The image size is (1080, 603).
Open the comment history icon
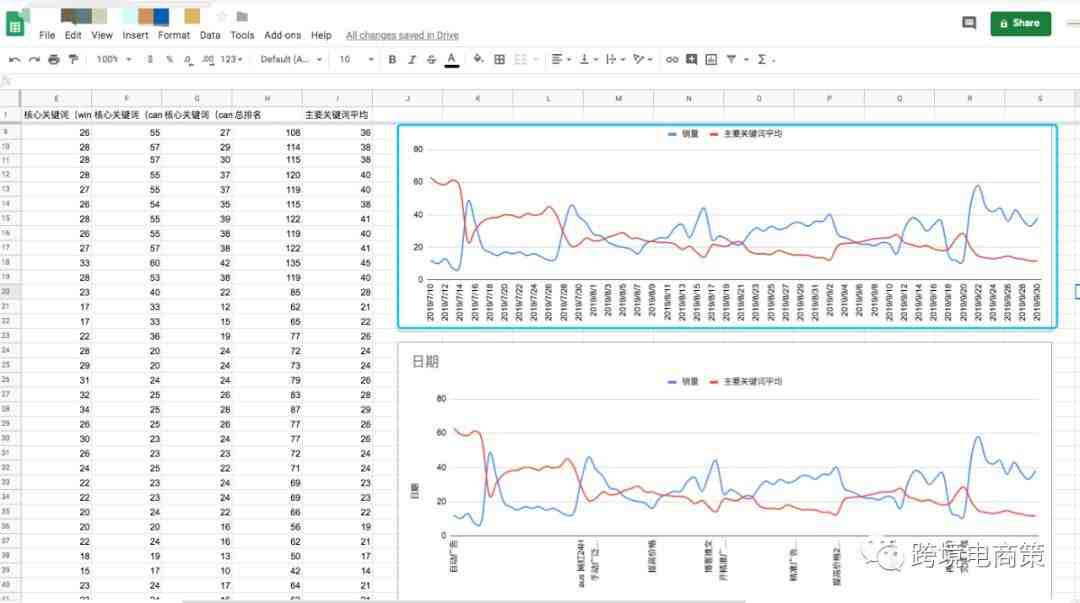(968, 23)
